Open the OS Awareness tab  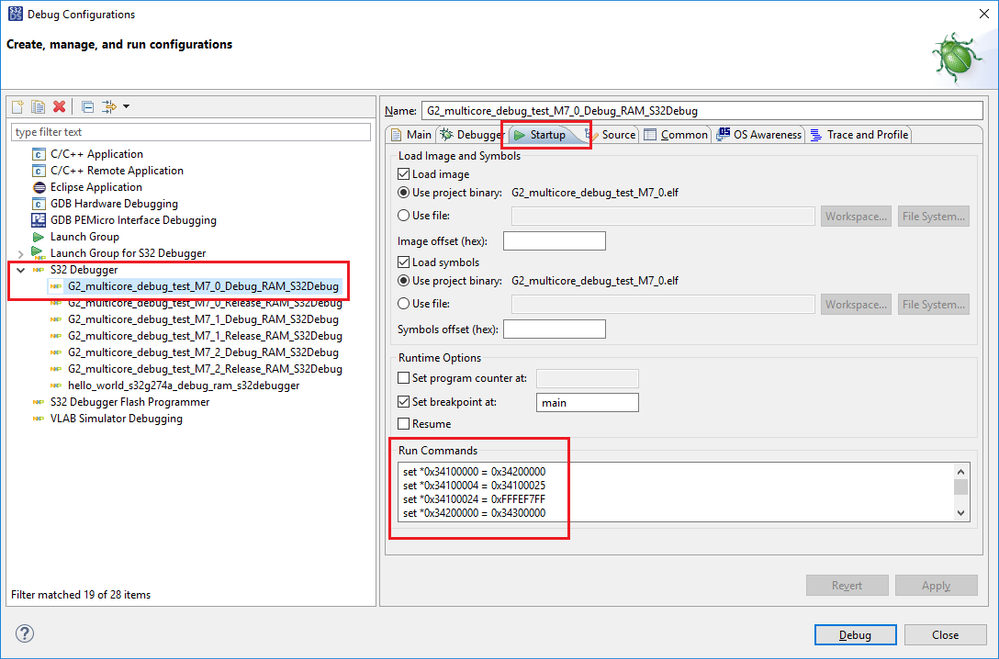point(759,135)
